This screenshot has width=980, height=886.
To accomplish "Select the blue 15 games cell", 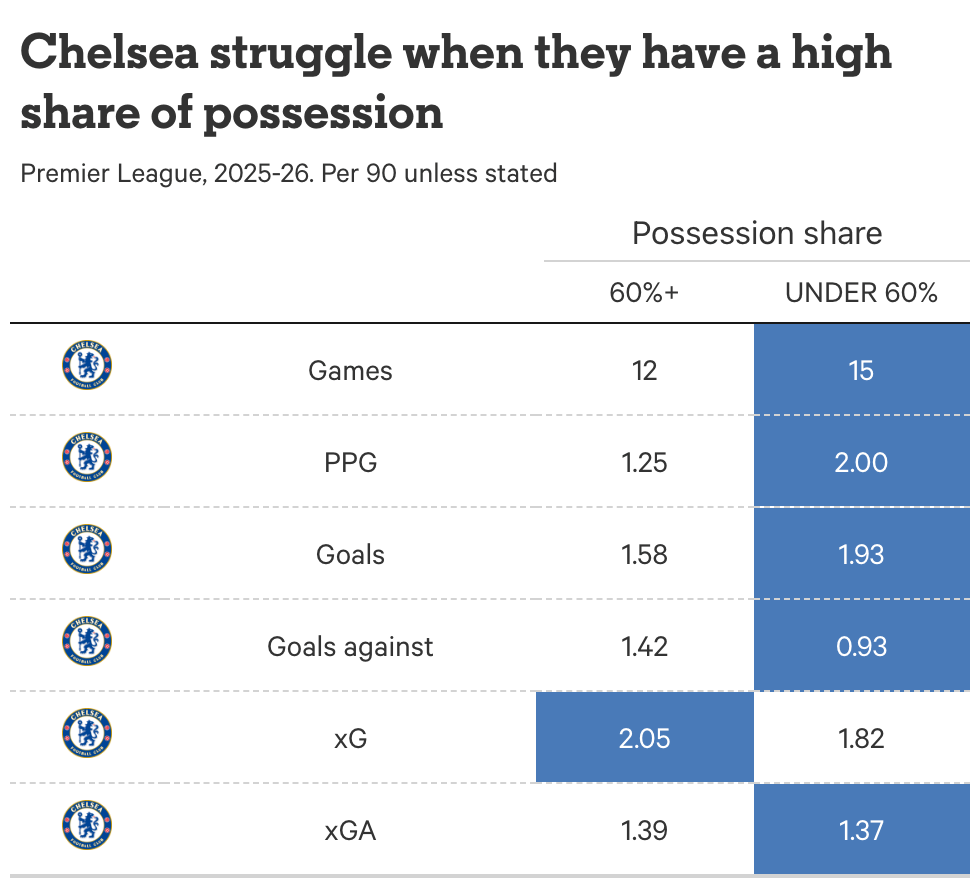I will pyautogui.click(x=861, y=370).
